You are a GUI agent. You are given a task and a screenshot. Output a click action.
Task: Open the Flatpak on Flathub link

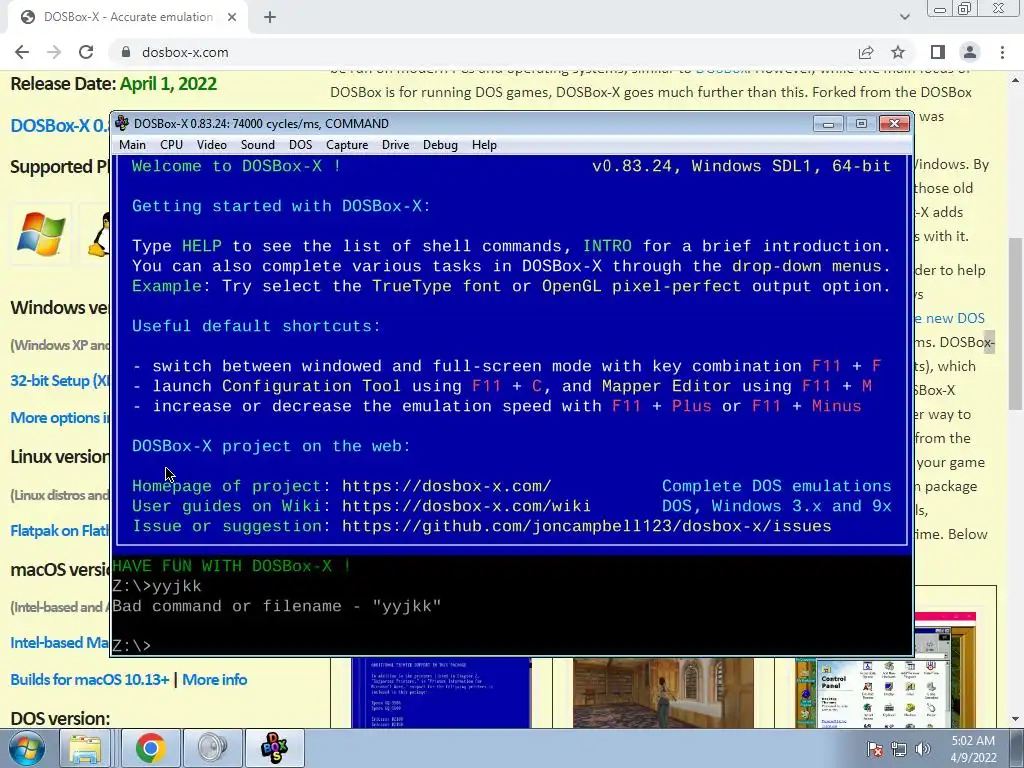pos(60,531)
